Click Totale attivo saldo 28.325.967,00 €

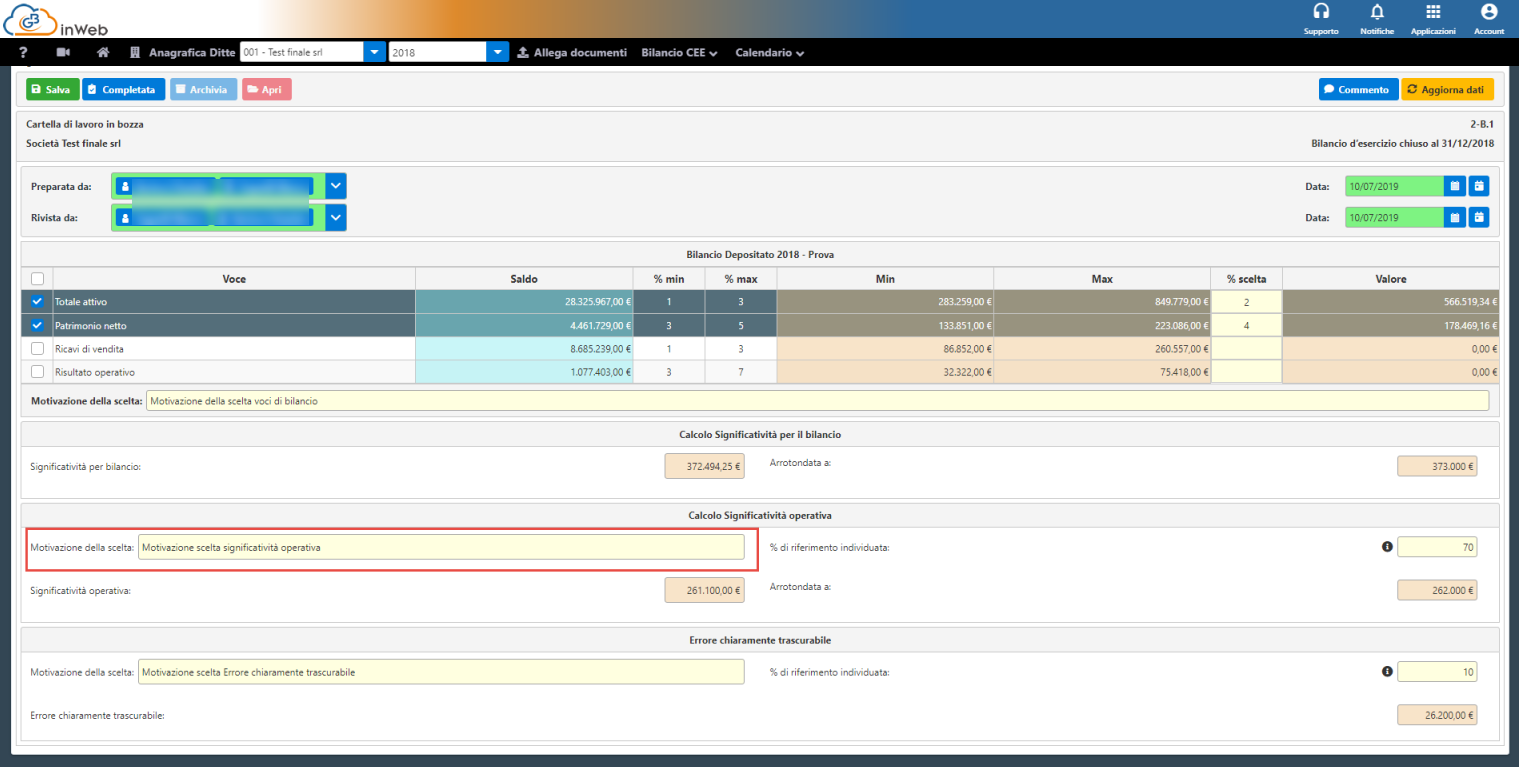click(524, 301)
